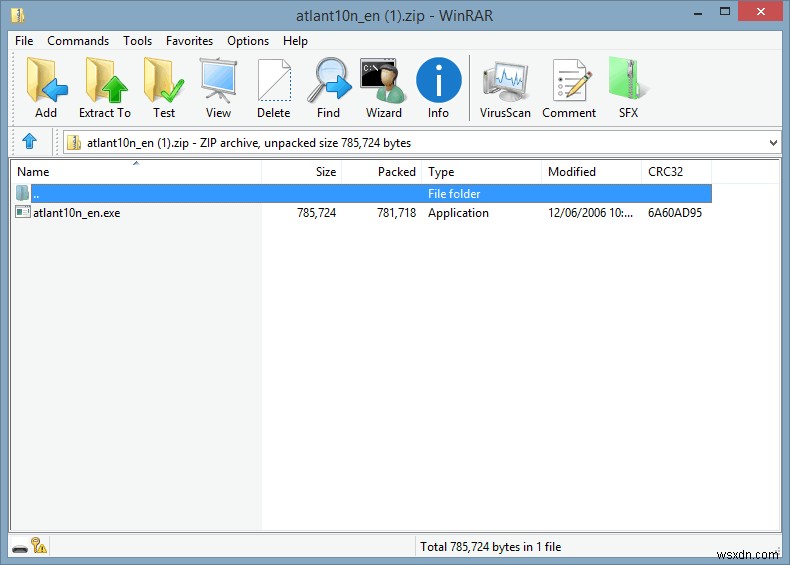
Task: Click the Extract To toolbar icon
Action: click(105, 88)
